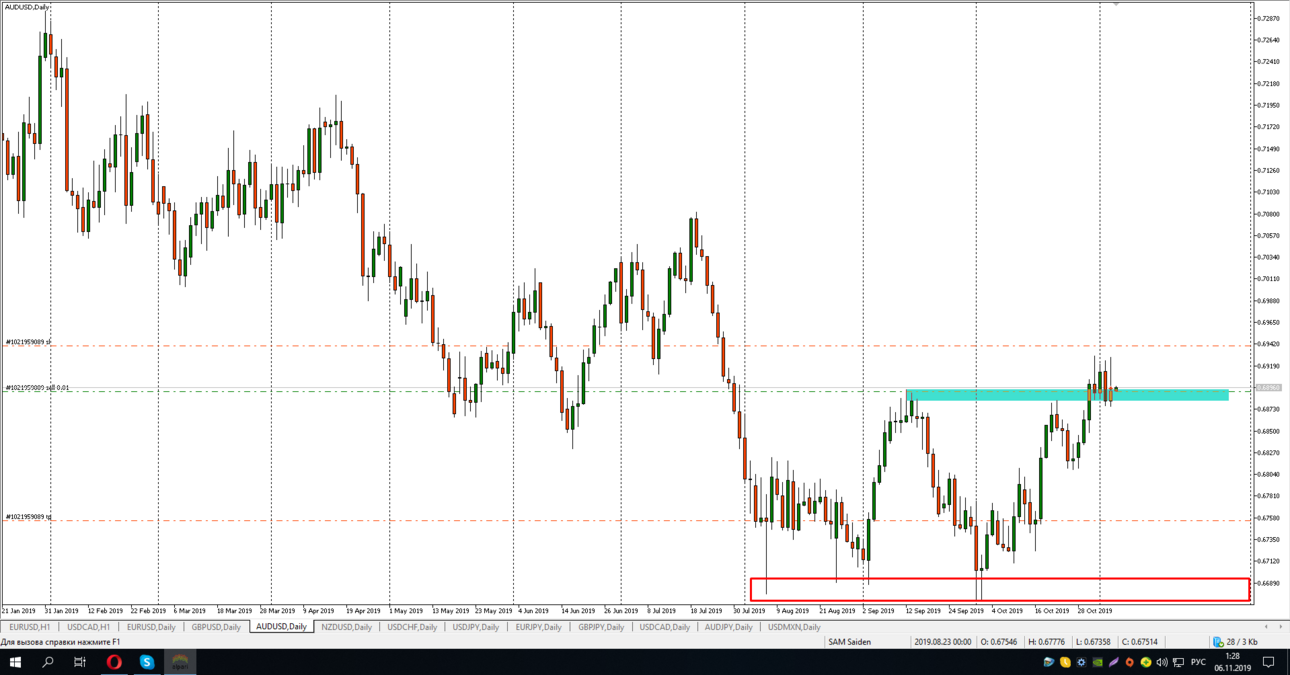Screen dimensions: 1290x675
Task: Open Task View from the taskbar
Action: (80, 662)
